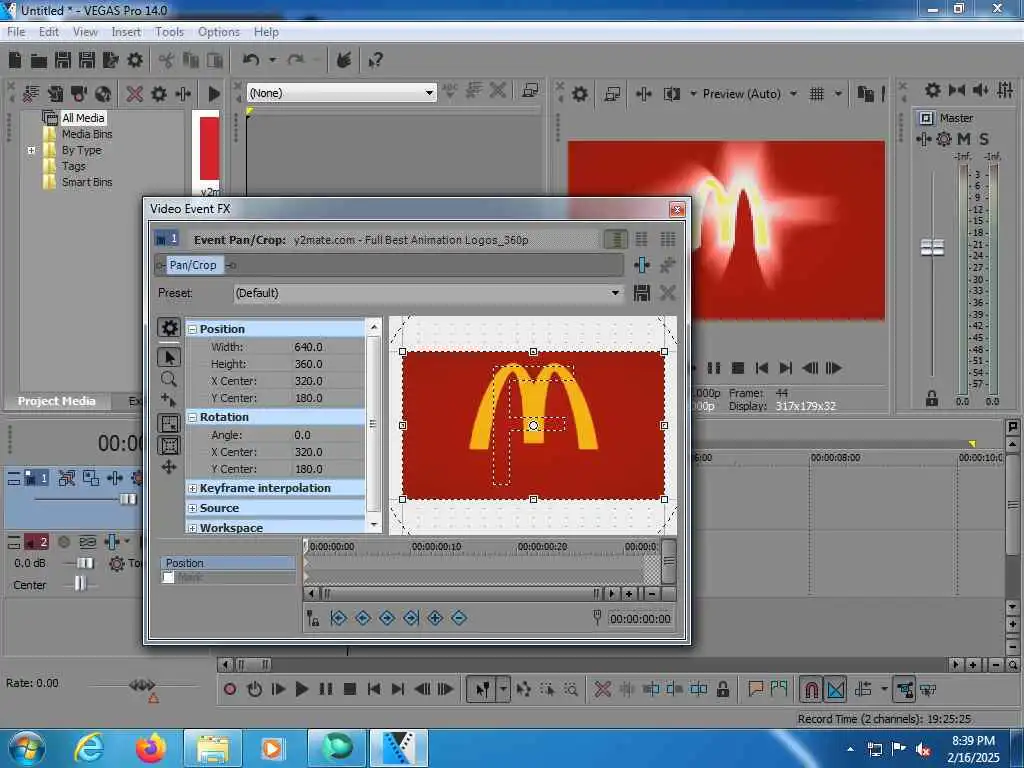The height and width of the screenshot is (768, 1024).
Task: Expand the By Type folder in Project Media
Action: click(x=31, y=150)
